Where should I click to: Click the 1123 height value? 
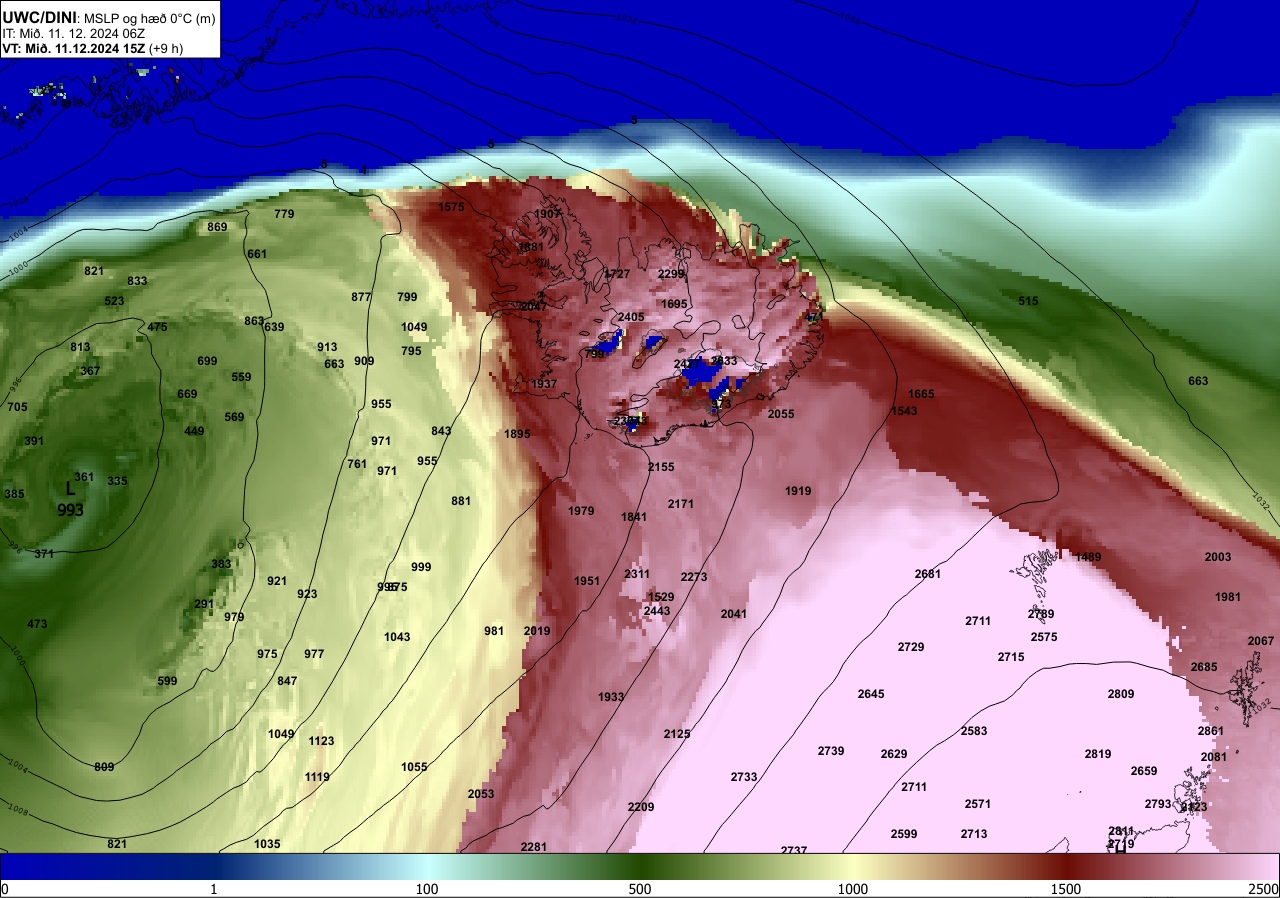click(322, 741)
